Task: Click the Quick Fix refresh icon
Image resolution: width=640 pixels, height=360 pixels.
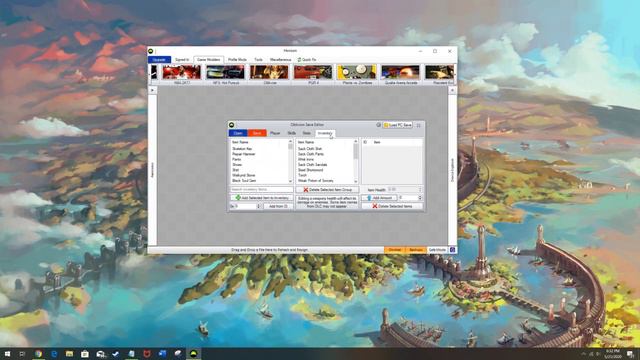Action: click(x=299, y=60)
